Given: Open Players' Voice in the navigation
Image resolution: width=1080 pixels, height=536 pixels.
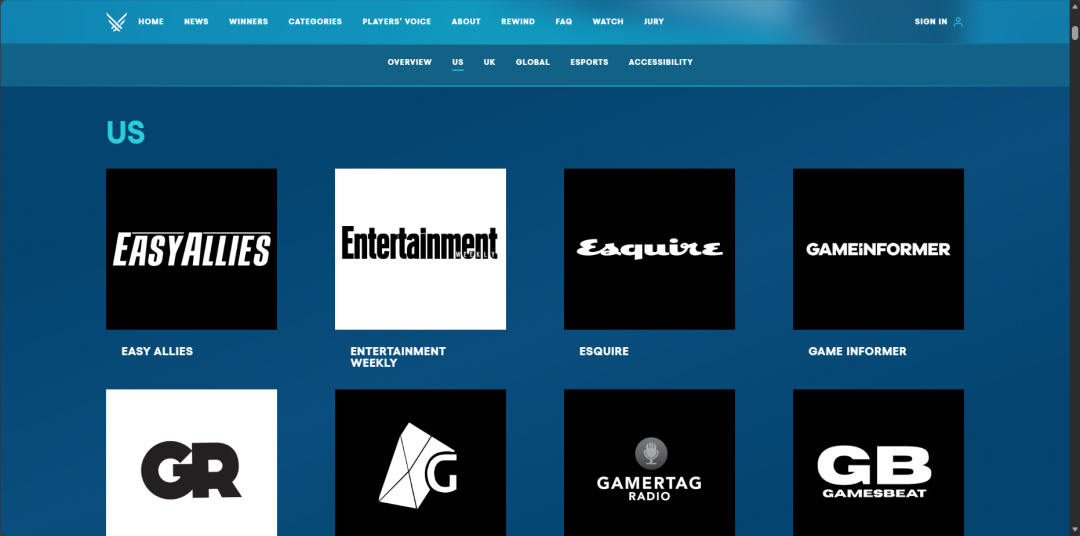Looking at the screenshot, I should 396,21.
